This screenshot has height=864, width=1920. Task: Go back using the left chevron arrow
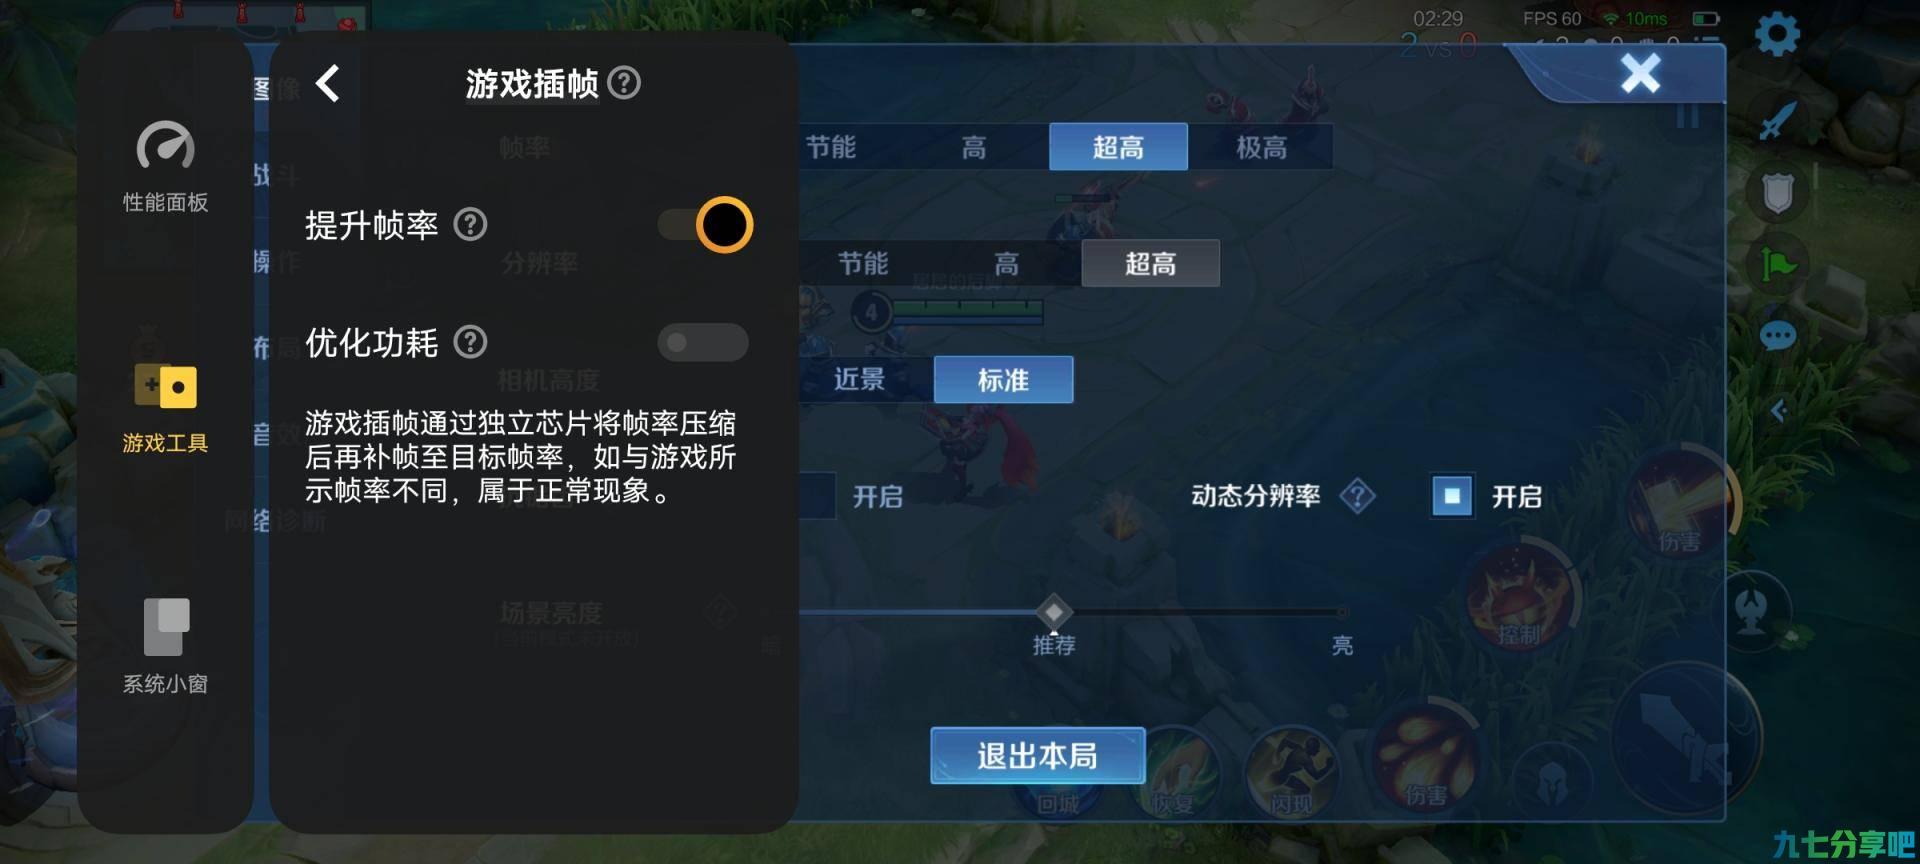coord(328,83)
